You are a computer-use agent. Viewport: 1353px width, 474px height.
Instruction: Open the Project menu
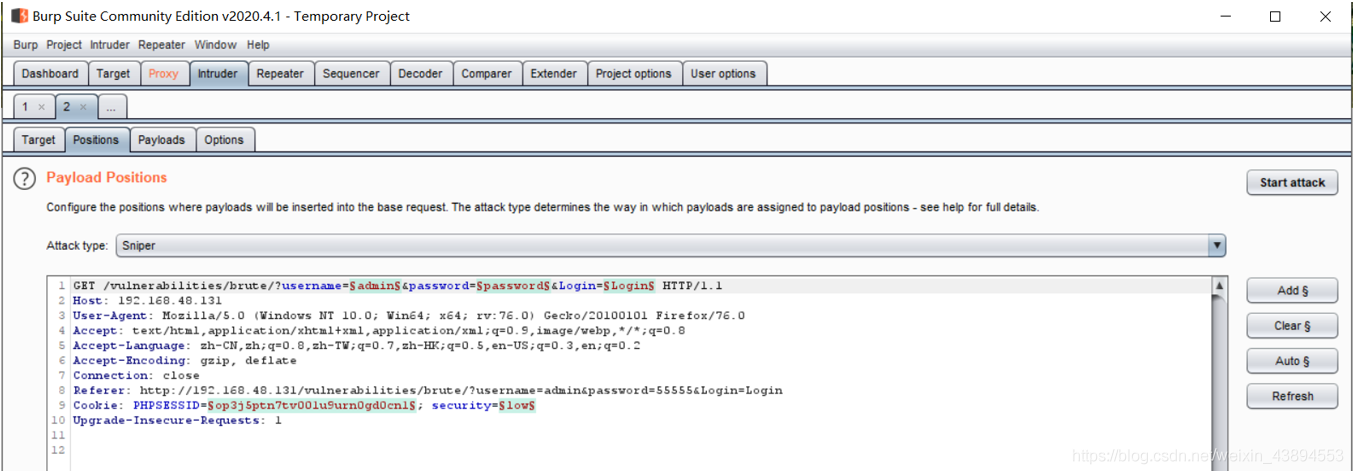click(x=64, y=45)
